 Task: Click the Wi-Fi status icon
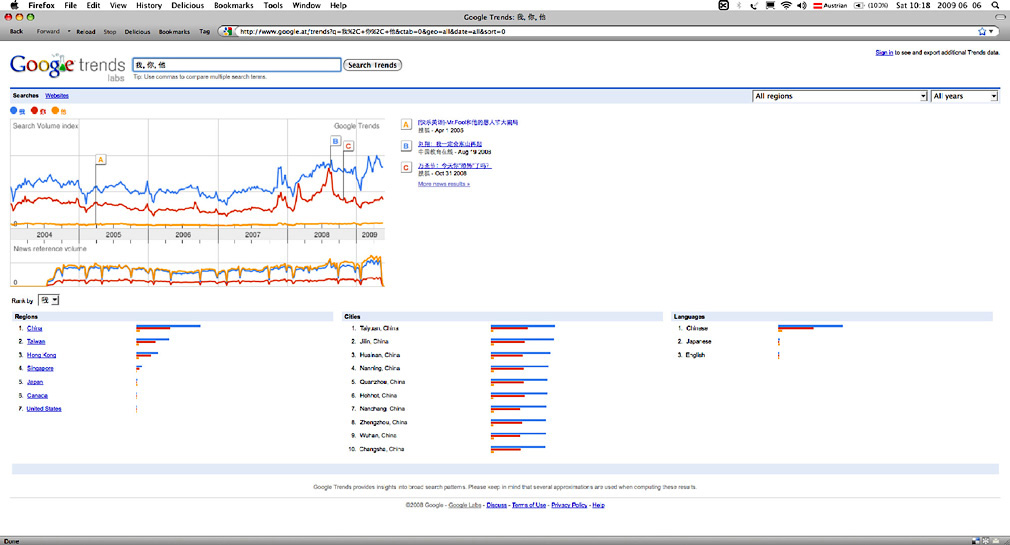(x=786, y=5)
